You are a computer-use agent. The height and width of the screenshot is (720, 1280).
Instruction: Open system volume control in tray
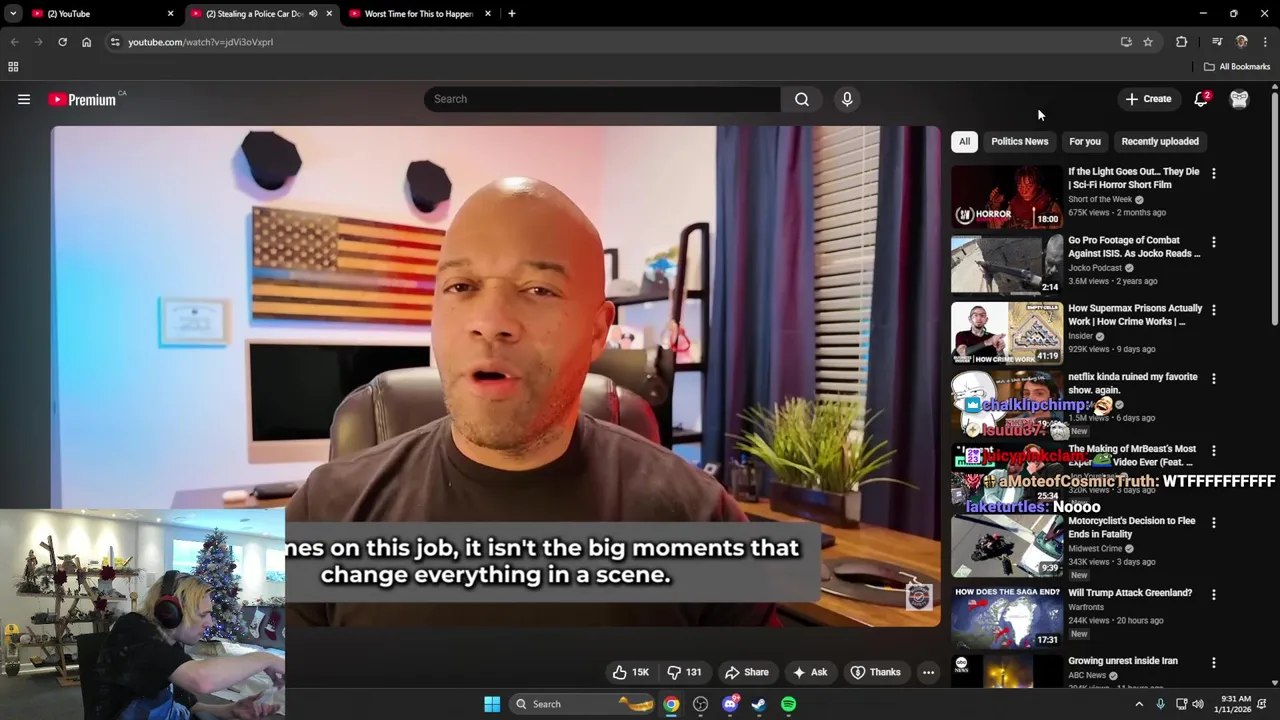point(1198,704)
